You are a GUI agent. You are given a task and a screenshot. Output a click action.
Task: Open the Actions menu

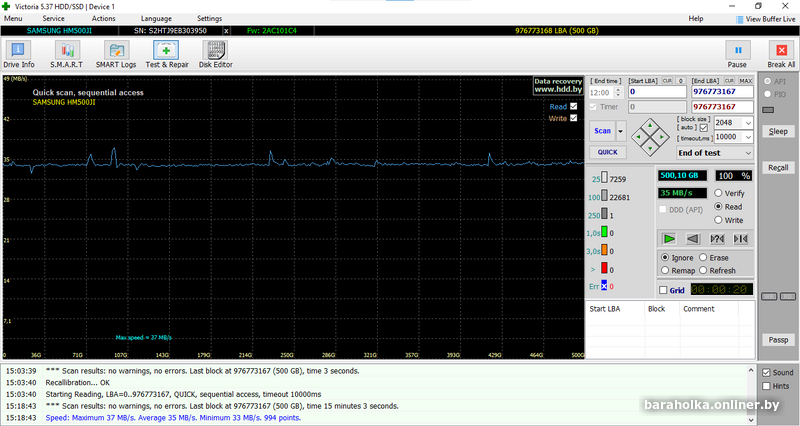click(104, 18)
